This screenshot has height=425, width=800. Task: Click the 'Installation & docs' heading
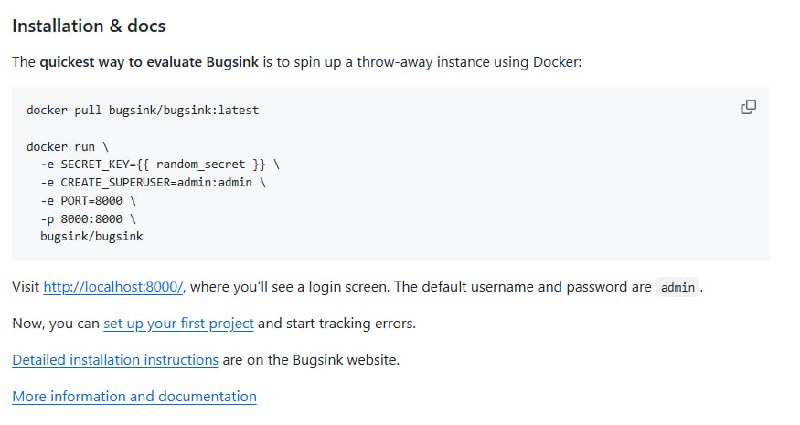pyautogui.click(x=89, y=25)
